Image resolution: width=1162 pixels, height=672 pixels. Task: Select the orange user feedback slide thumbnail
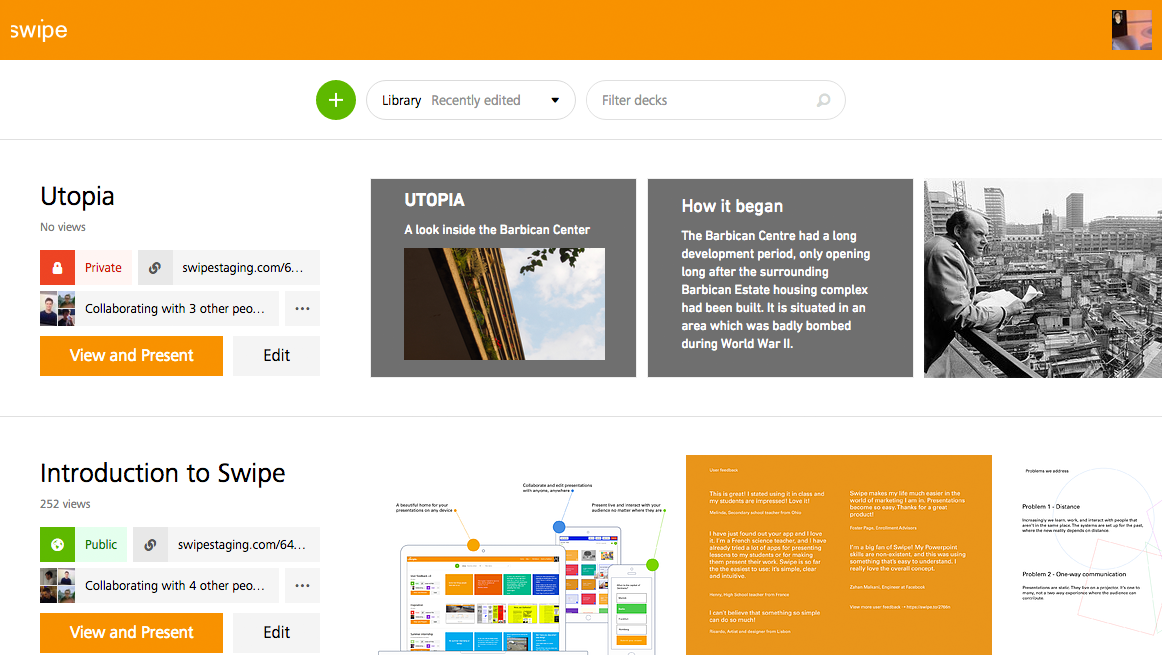(x=838, y=555)
